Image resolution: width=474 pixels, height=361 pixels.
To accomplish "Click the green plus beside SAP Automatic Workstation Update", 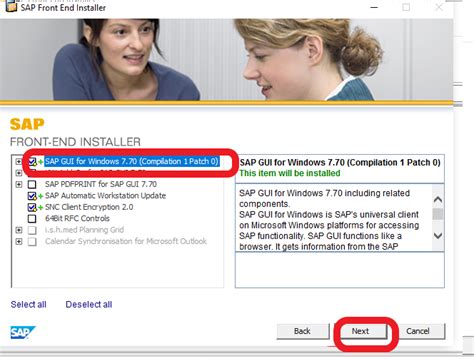I will click(40, 196).
